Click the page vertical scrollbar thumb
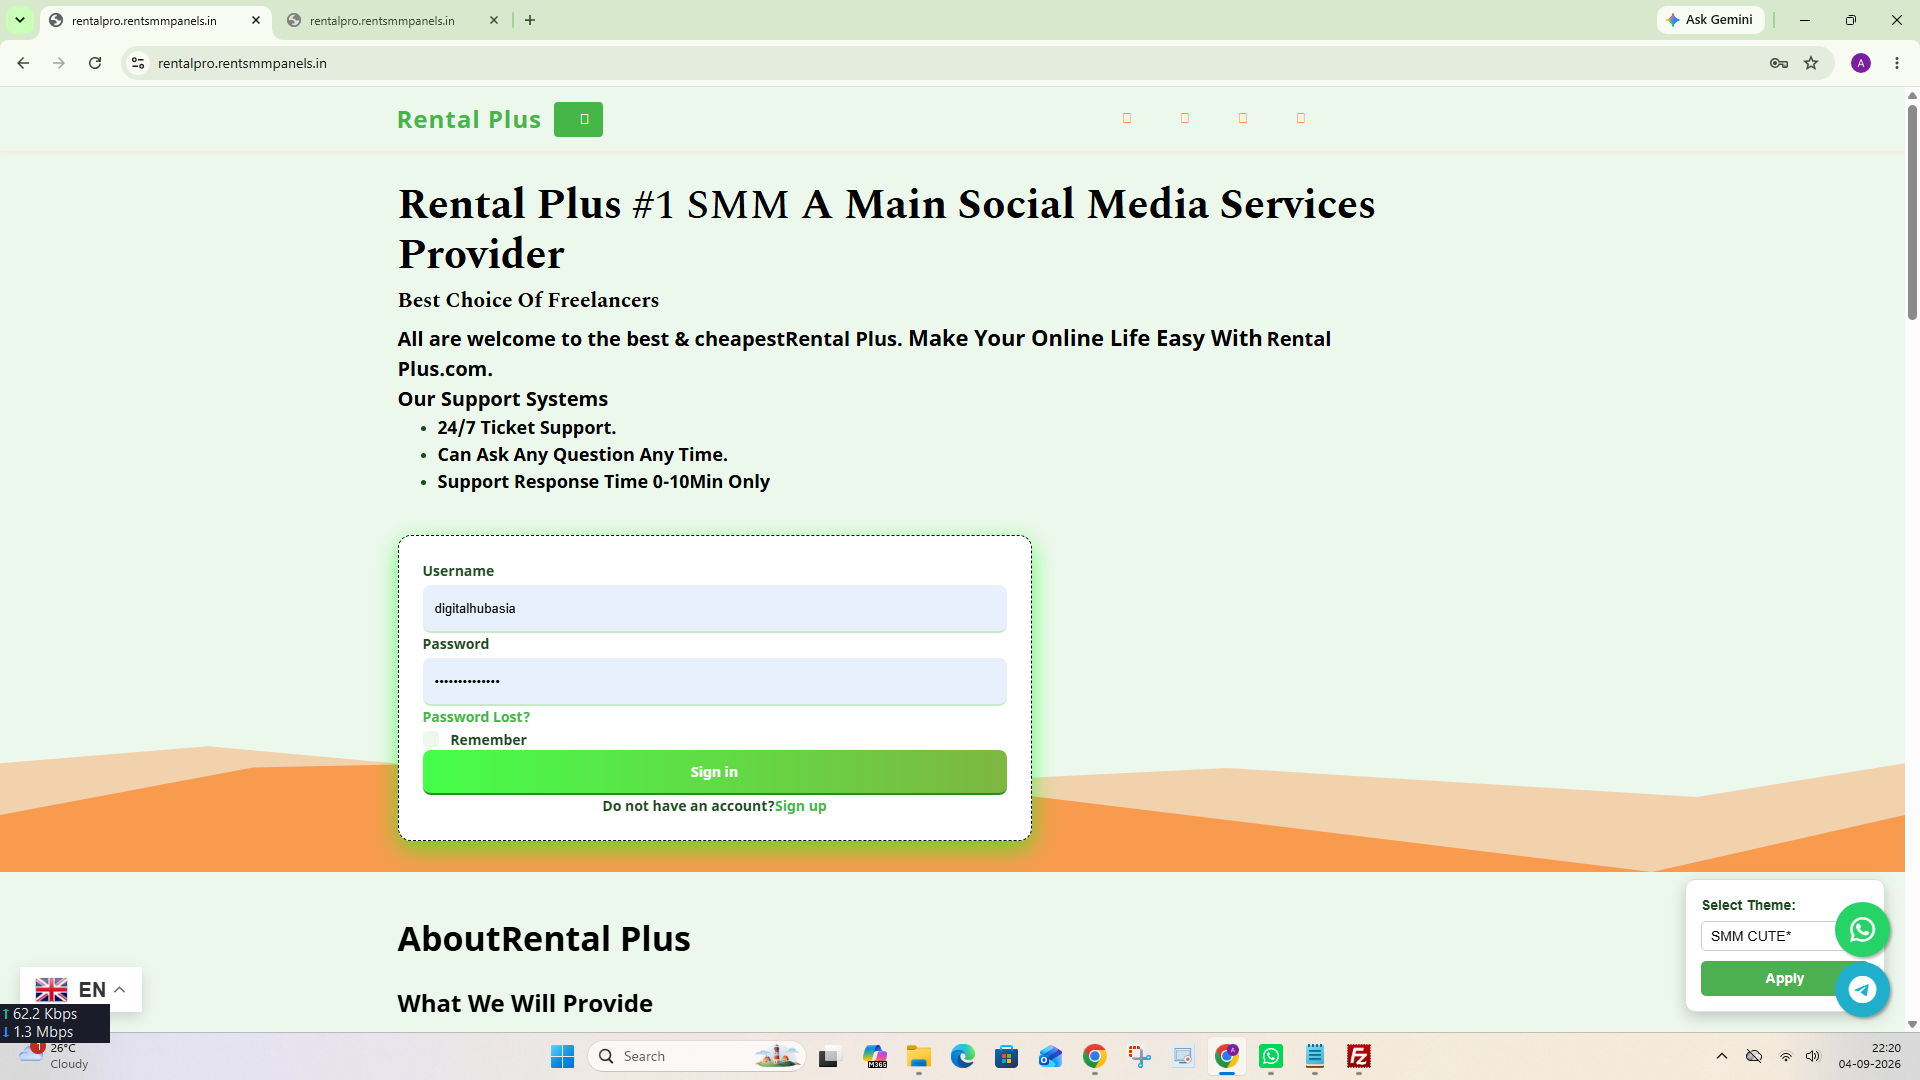This screenshot has width=1920, height=1080. pos(1912,211)
